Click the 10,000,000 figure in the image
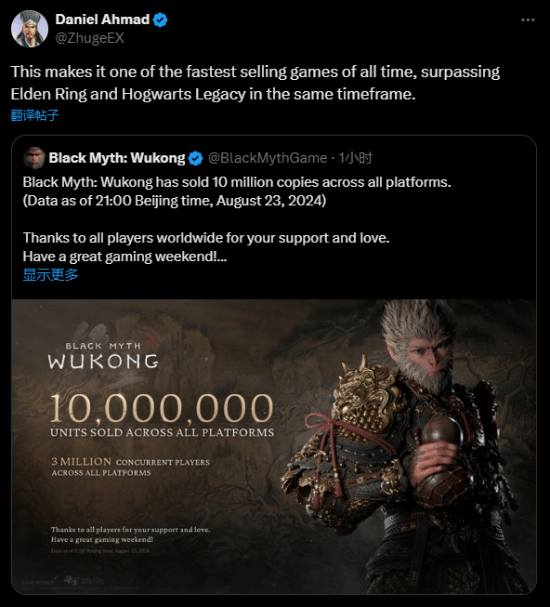The height and width of the screenshot is (607, 550). 162,408
